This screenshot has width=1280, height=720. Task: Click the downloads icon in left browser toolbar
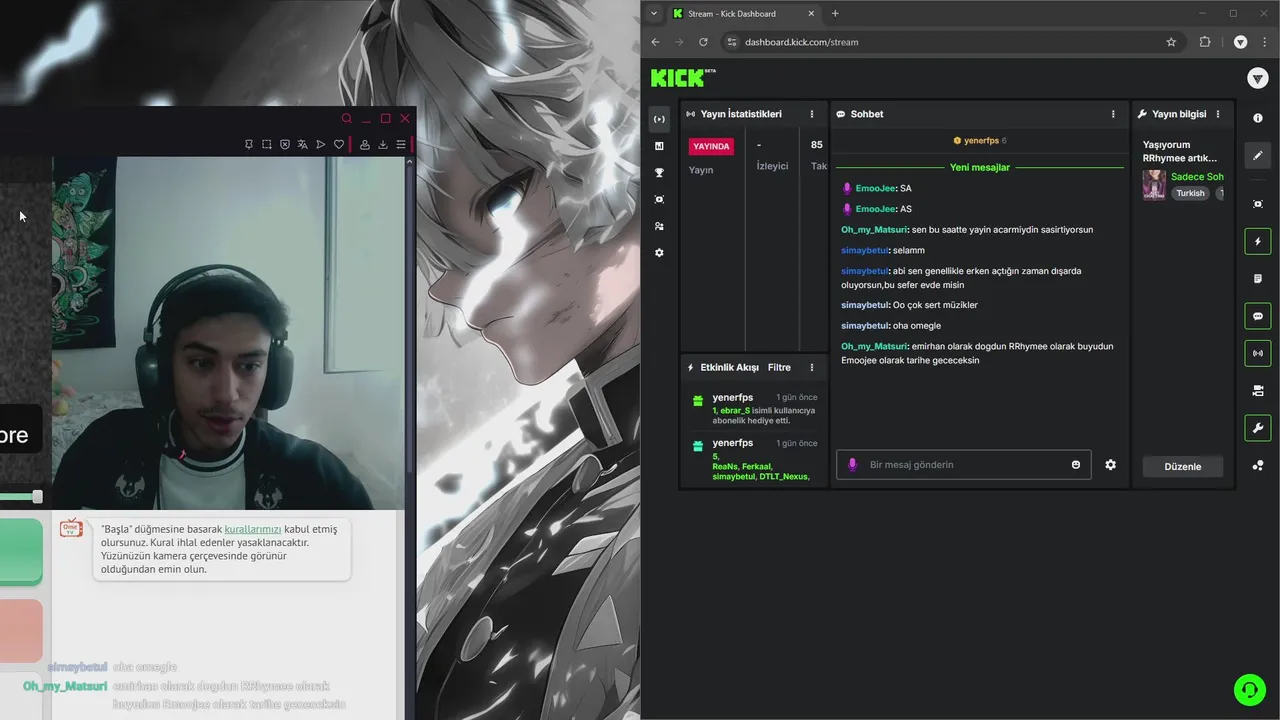(383, 144)
